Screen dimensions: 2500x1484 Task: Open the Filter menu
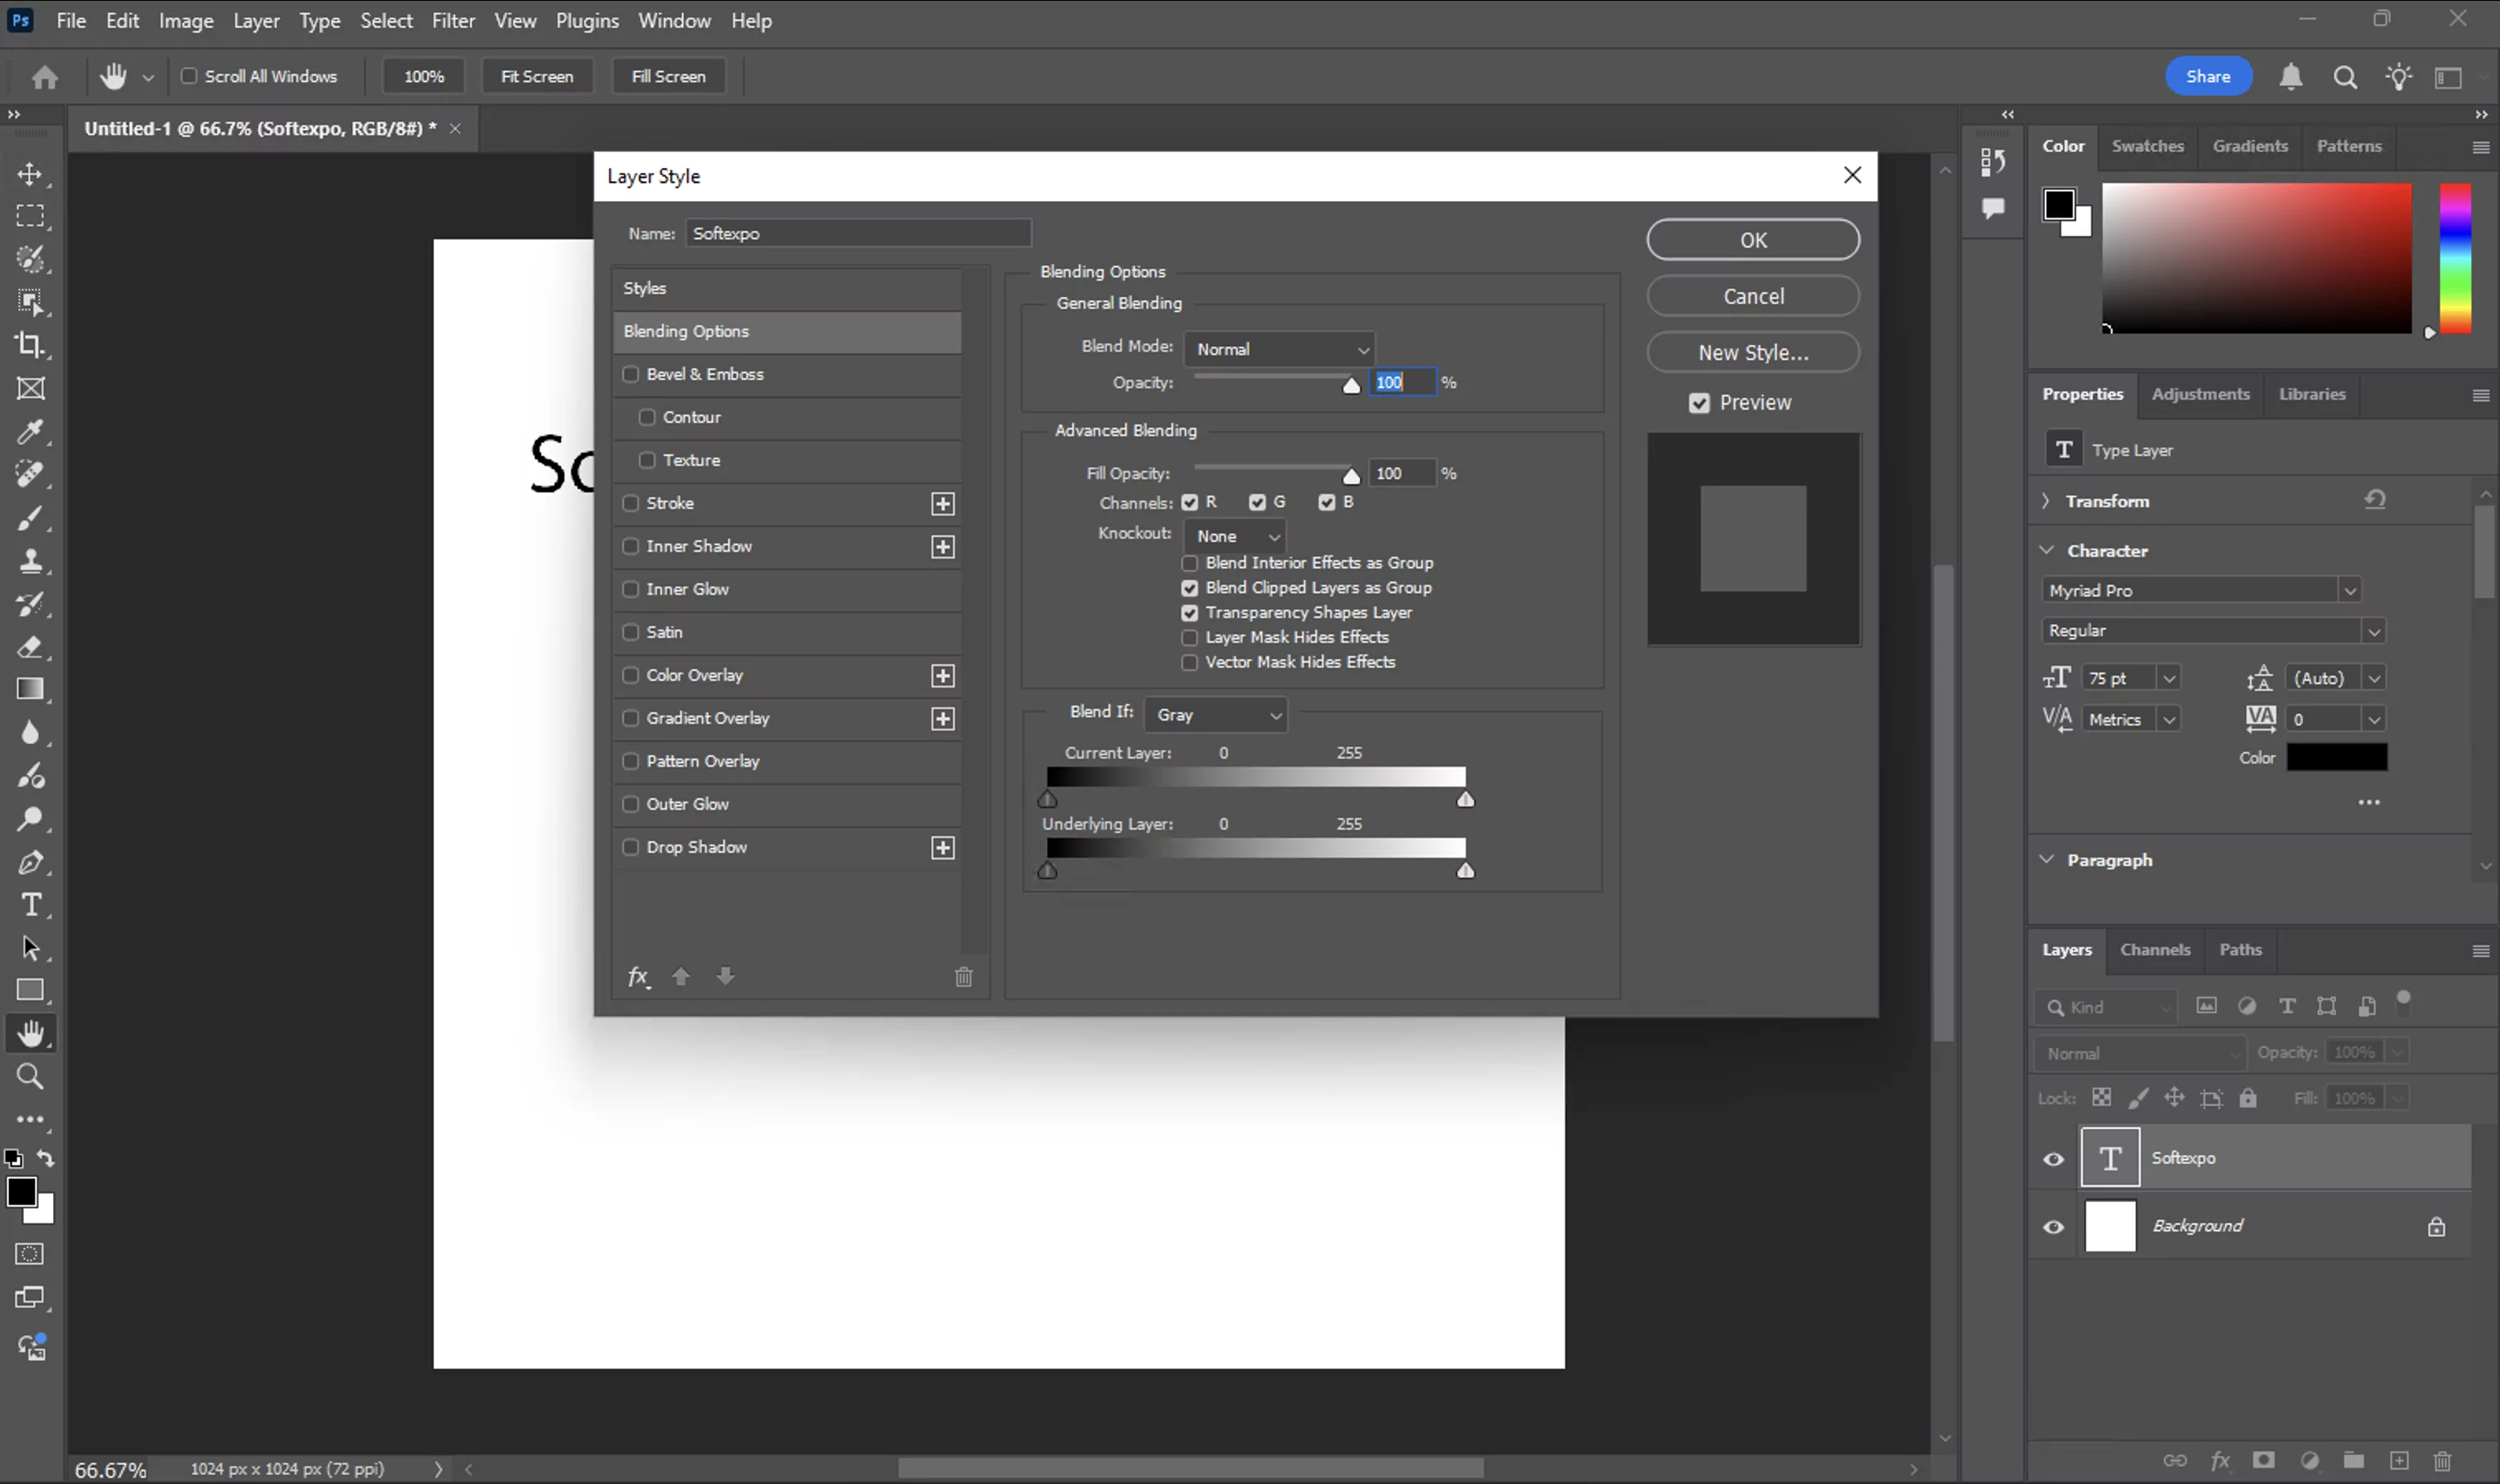[x=452, y=20]
